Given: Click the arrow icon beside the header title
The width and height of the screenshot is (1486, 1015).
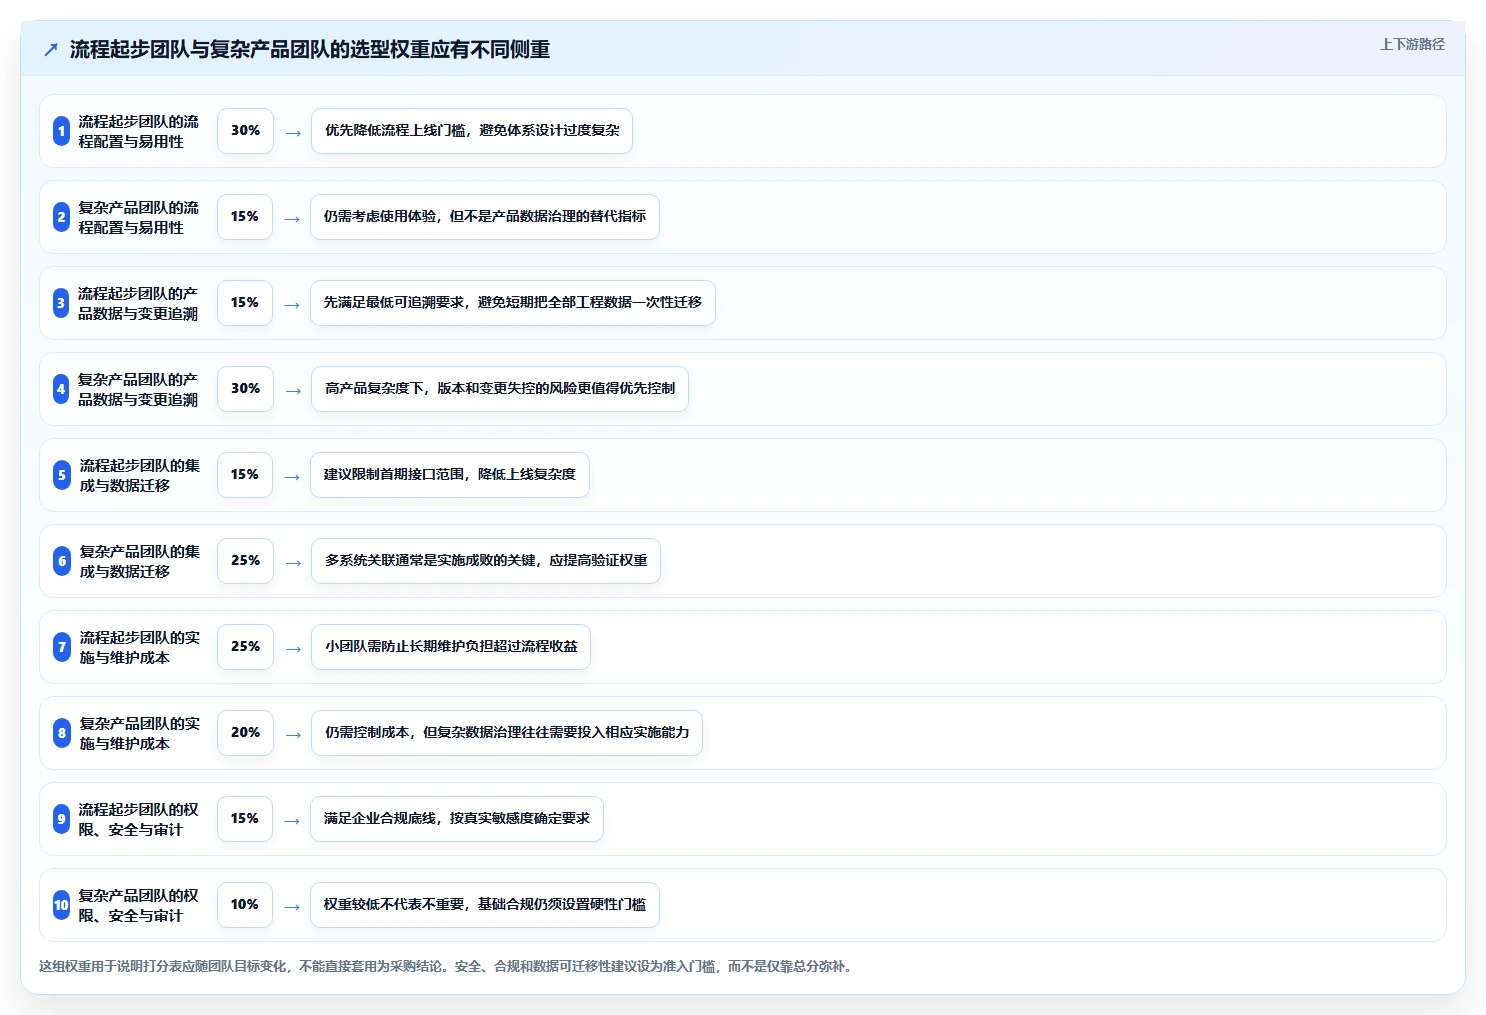Looking at the screenshot, I should [x=51, y=49].
